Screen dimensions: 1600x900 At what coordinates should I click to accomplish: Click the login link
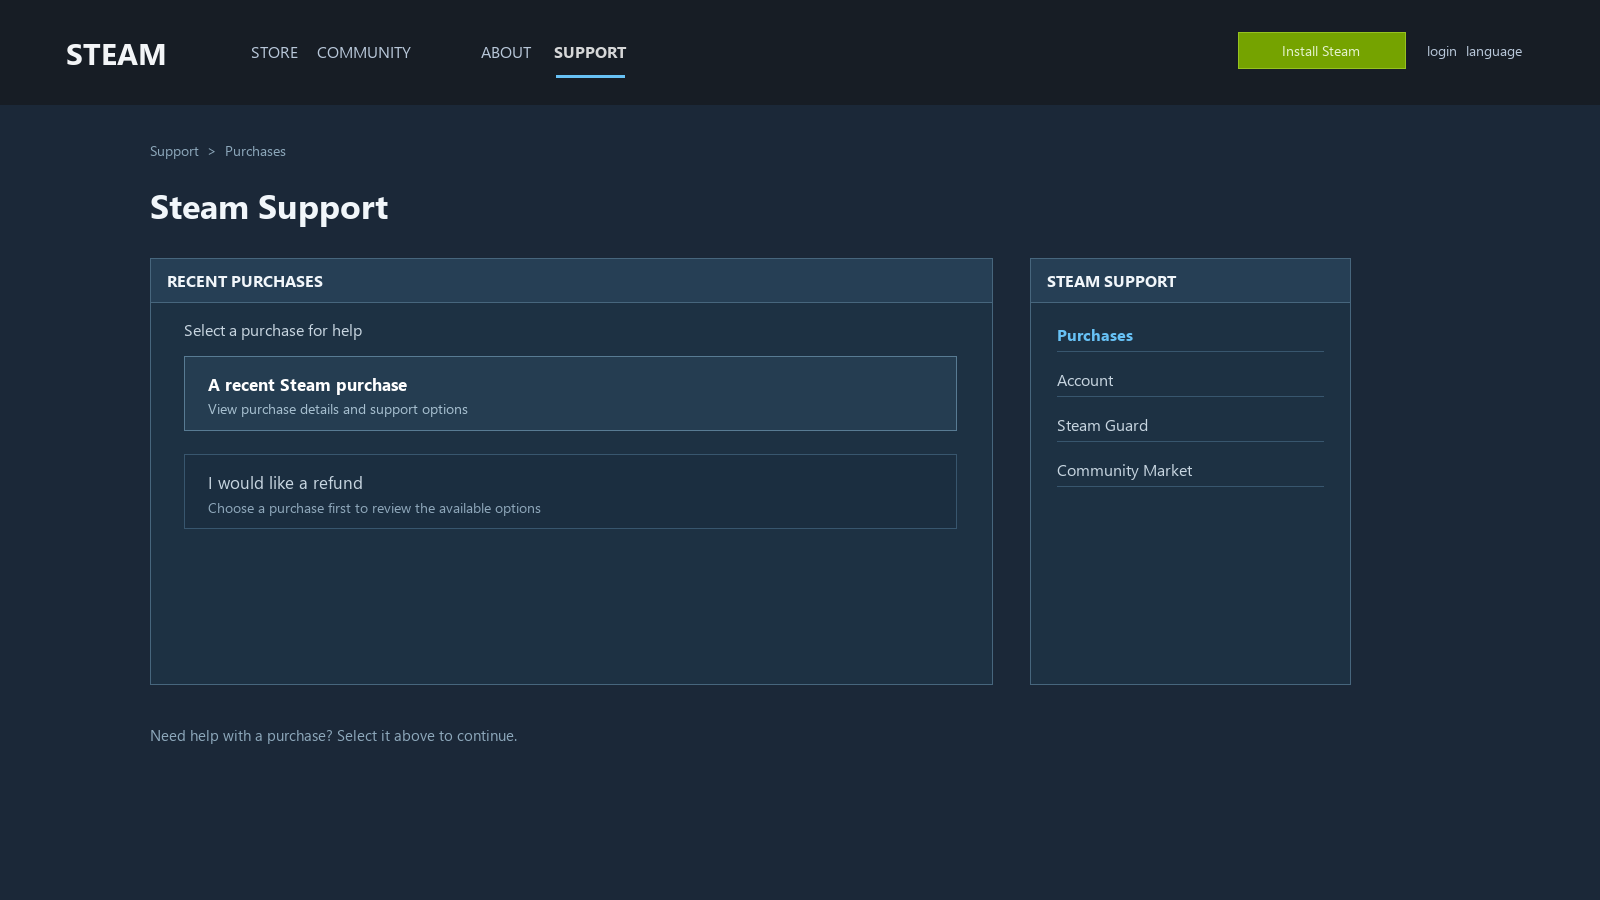(1441, 51)
